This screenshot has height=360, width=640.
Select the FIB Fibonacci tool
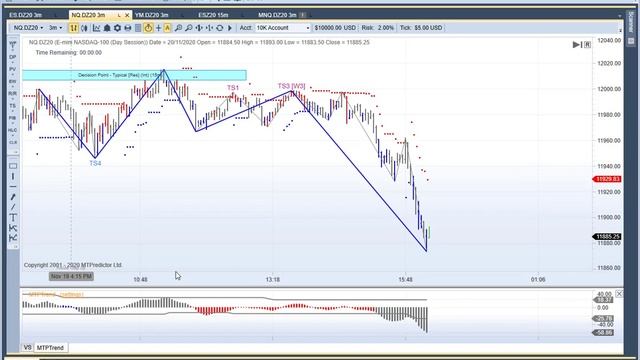[13, 119]
